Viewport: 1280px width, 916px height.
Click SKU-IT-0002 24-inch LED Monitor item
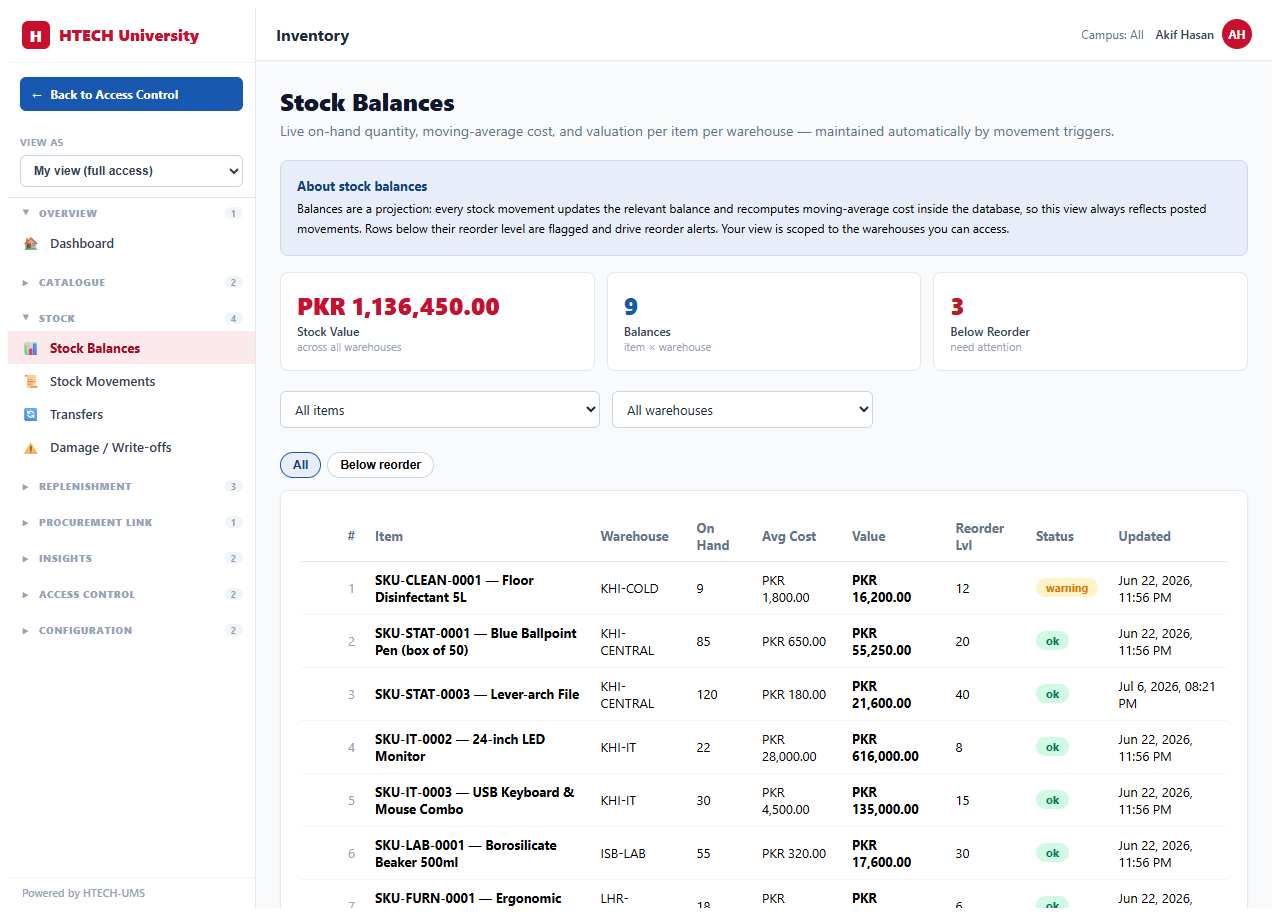460,747
